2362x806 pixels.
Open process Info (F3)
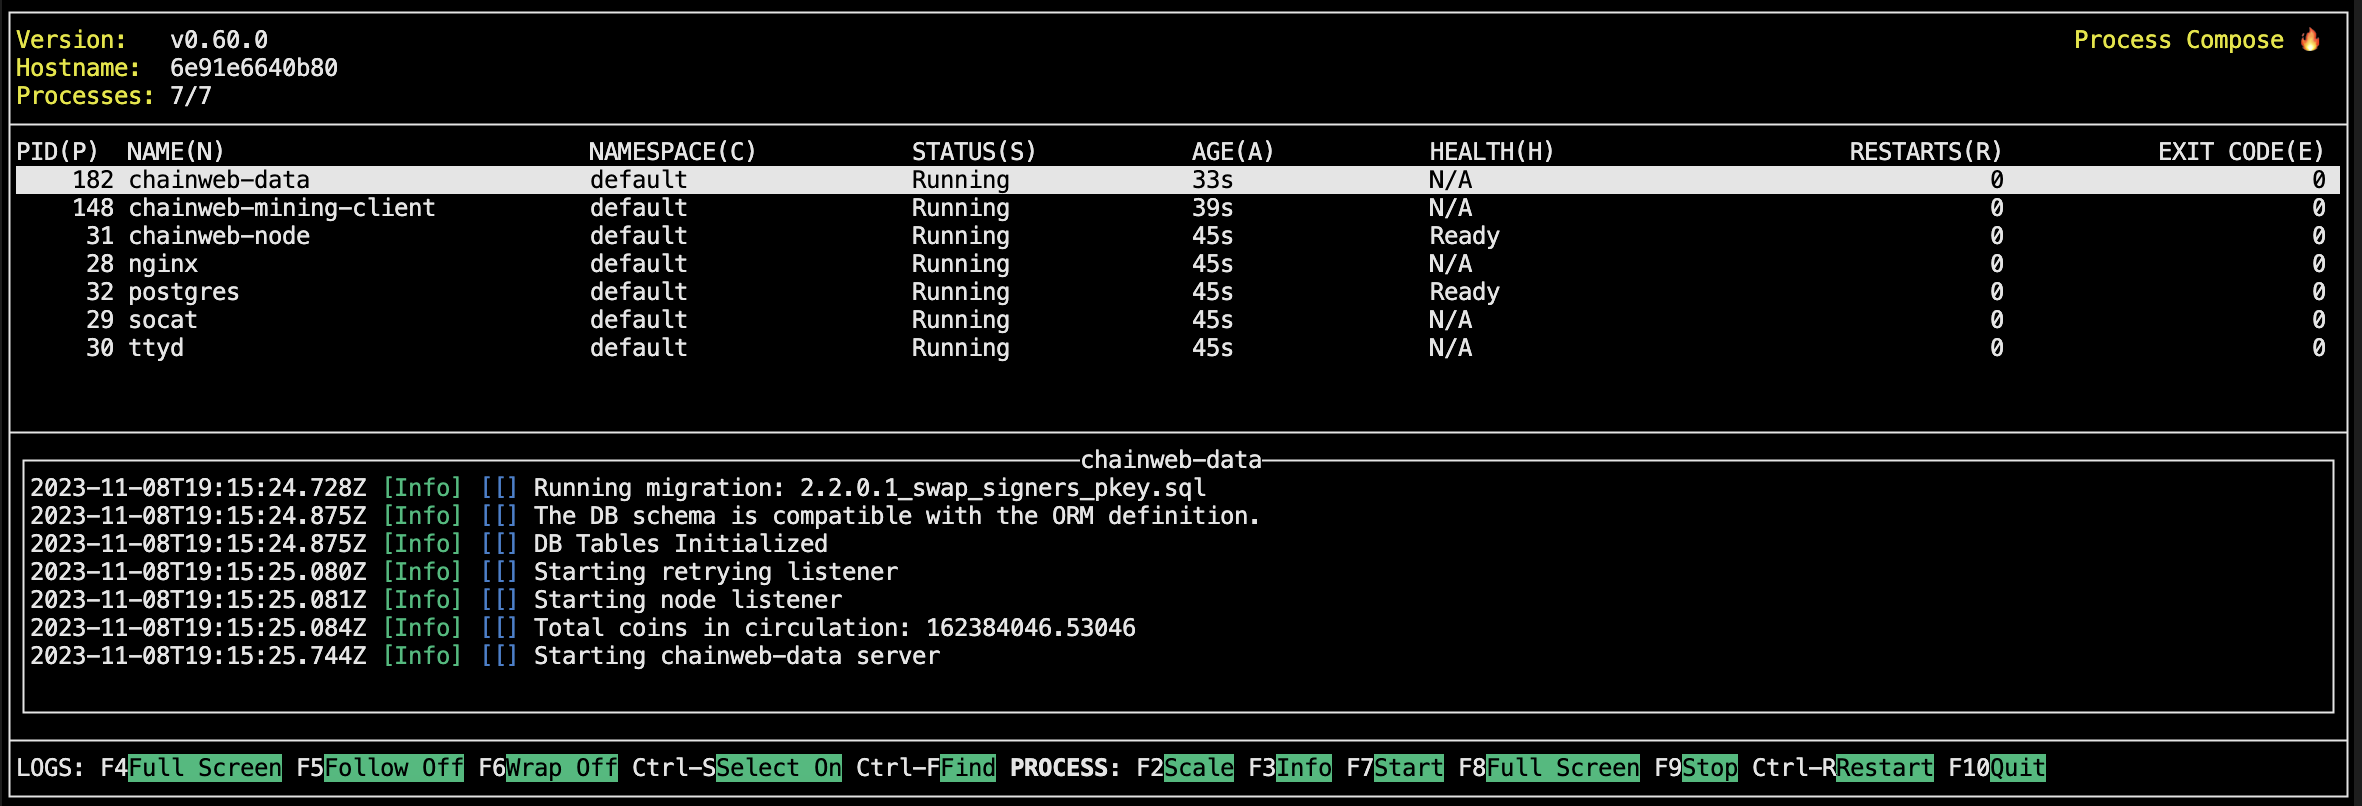(1304, 768)
